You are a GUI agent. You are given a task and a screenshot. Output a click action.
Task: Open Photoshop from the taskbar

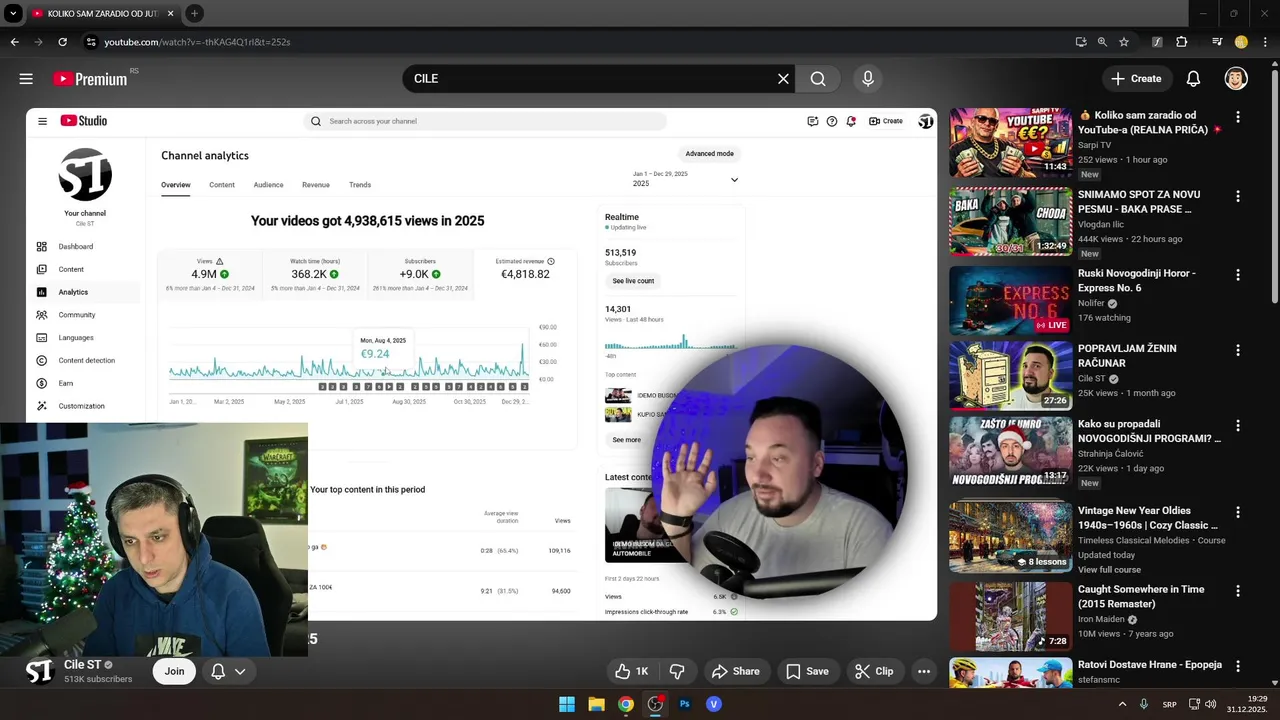coord(685,704)
